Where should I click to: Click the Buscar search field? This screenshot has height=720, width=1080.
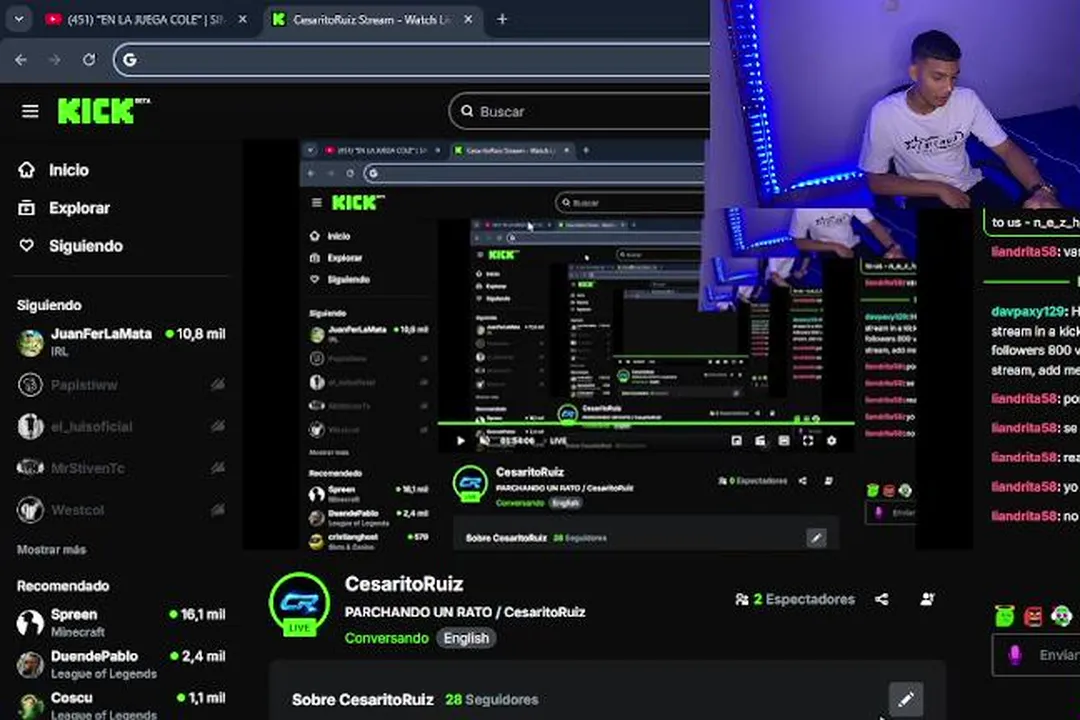pyautogui.click(x=580, y=111)
